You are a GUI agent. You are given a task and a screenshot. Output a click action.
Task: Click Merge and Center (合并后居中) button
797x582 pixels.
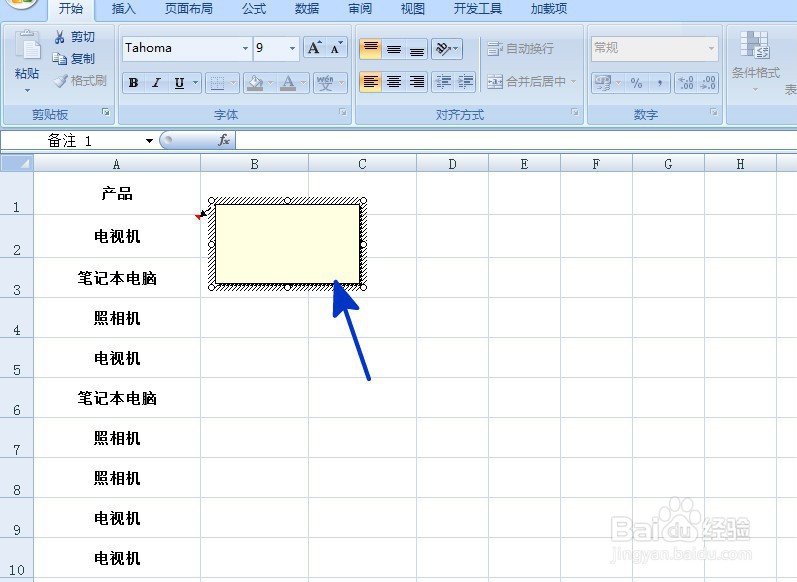pyautogui.click(x=526, y=81)
